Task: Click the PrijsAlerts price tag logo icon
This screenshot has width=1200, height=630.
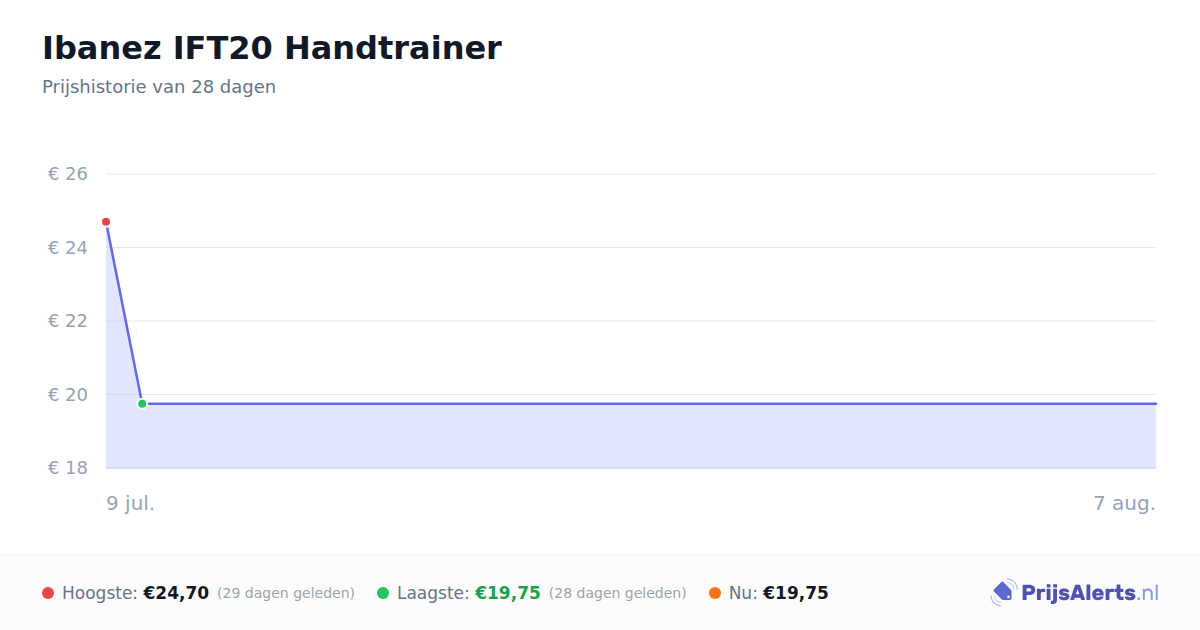Action: coord(1003,593)
